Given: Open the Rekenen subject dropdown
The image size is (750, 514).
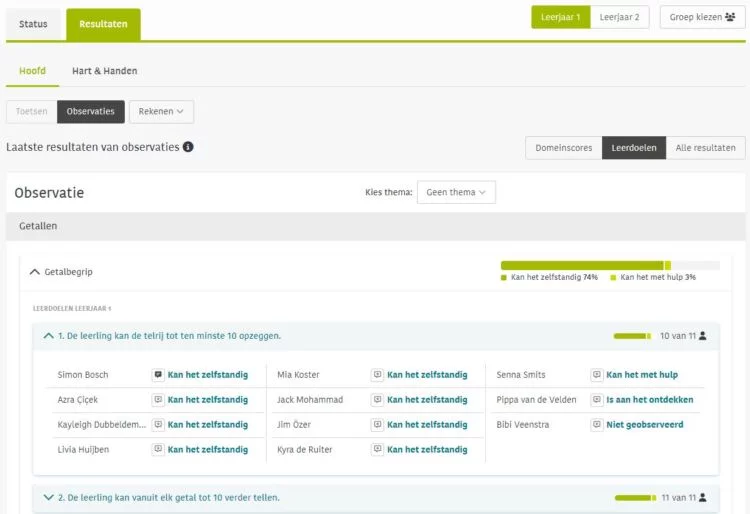Looking at the screenshot, I should pyautogui.click(x=161, y=112).
